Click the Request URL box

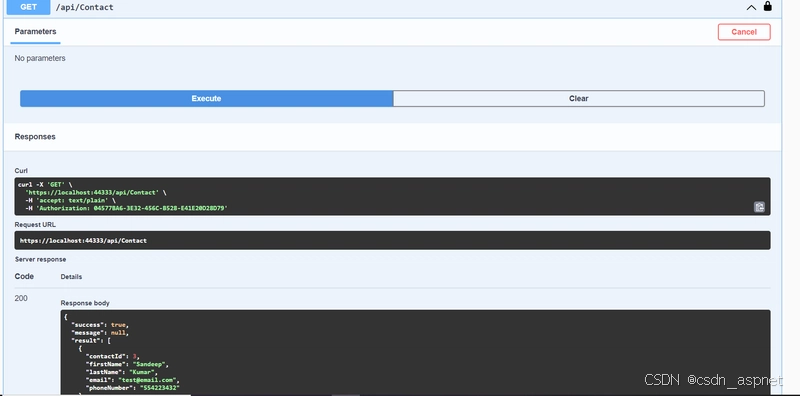pos(392,240)
